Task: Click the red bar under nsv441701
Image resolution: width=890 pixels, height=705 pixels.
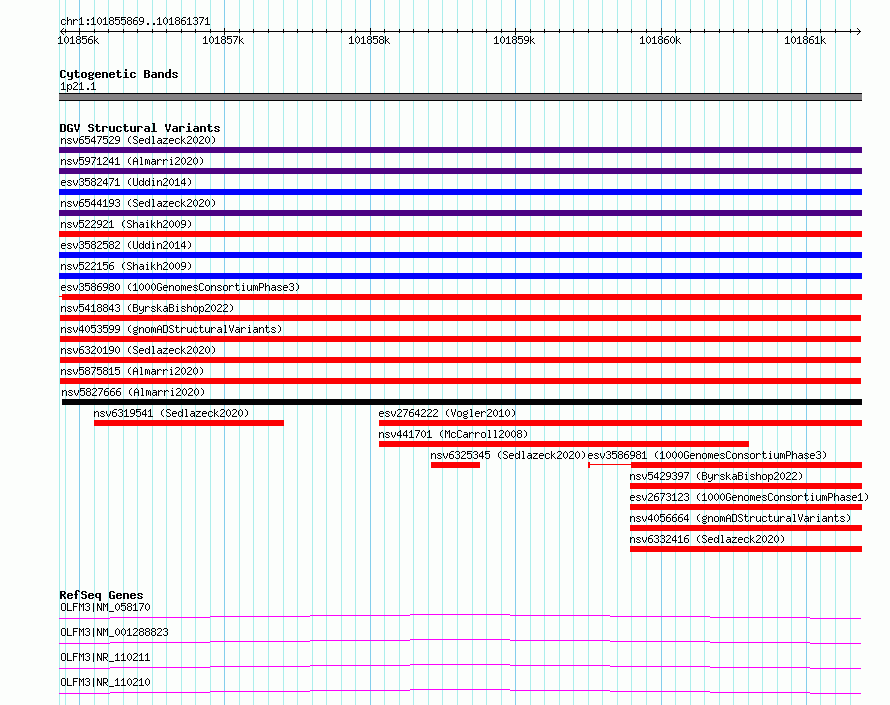Action: (564, 444)
